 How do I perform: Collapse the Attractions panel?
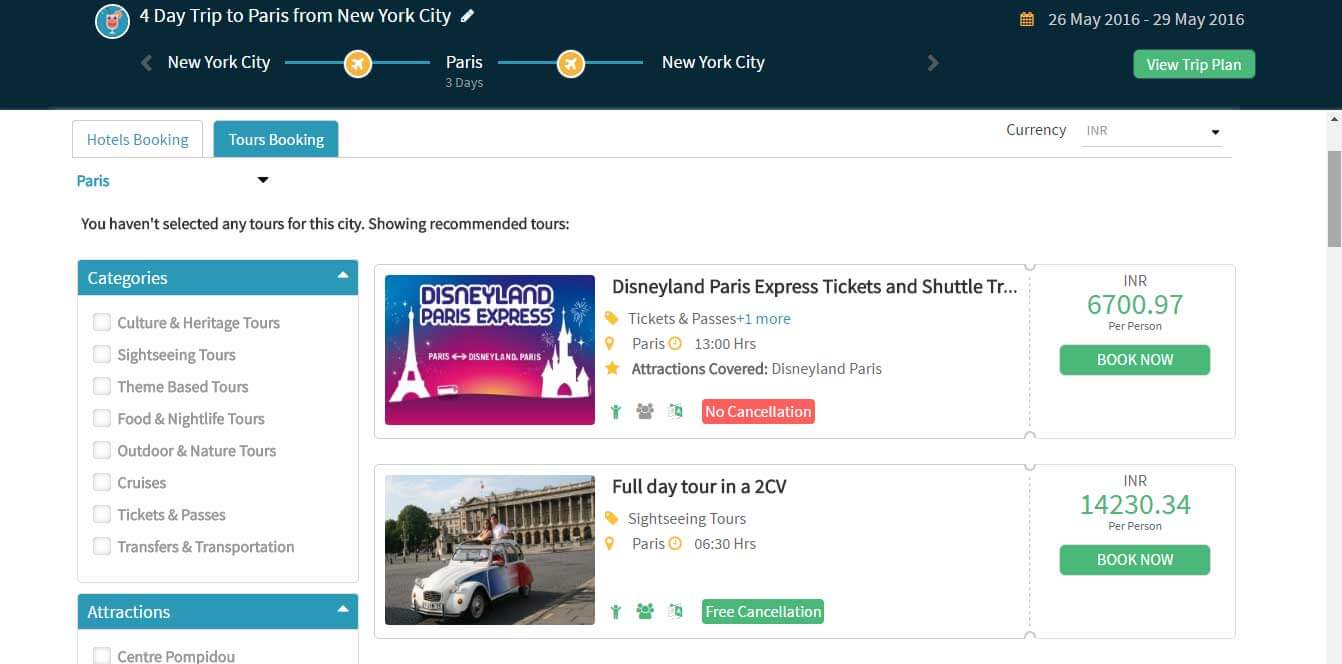(343, 609)
